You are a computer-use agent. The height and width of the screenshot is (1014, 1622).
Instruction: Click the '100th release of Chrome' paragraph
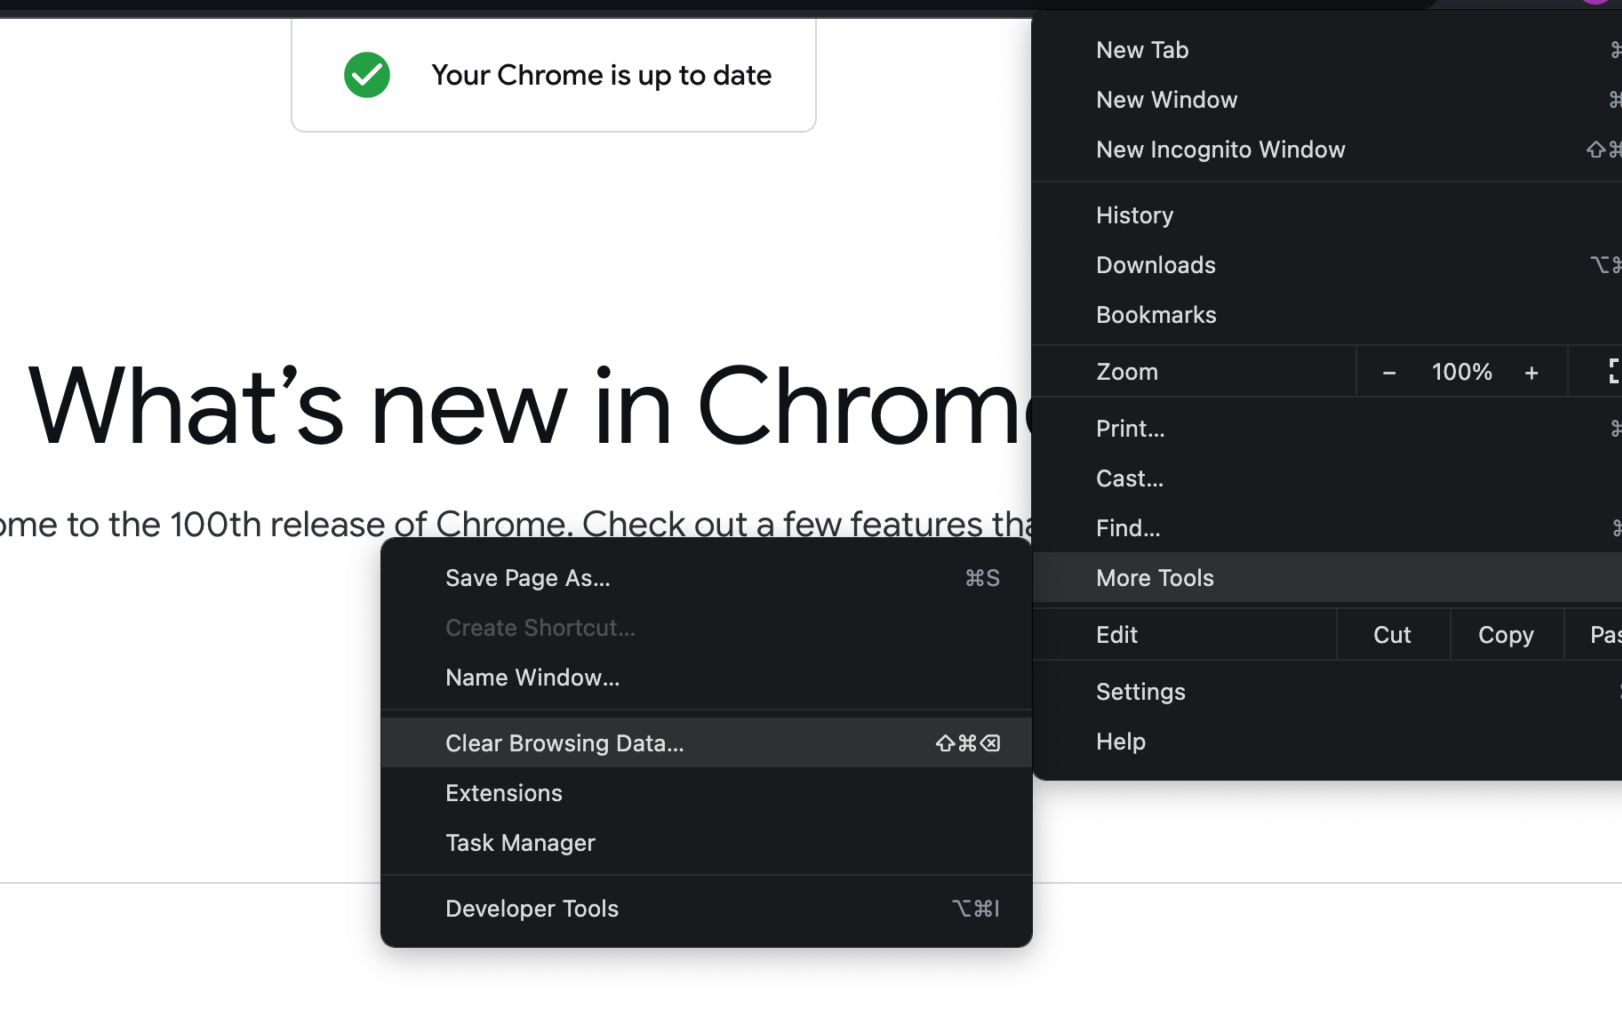(x=516, y=523)
